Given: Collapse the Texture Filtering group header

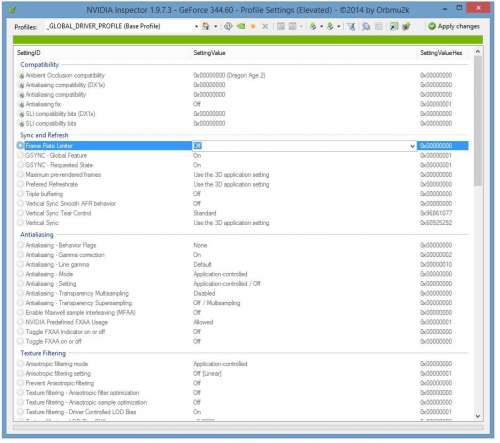Looking at the screenshot, I should [43, 353].
